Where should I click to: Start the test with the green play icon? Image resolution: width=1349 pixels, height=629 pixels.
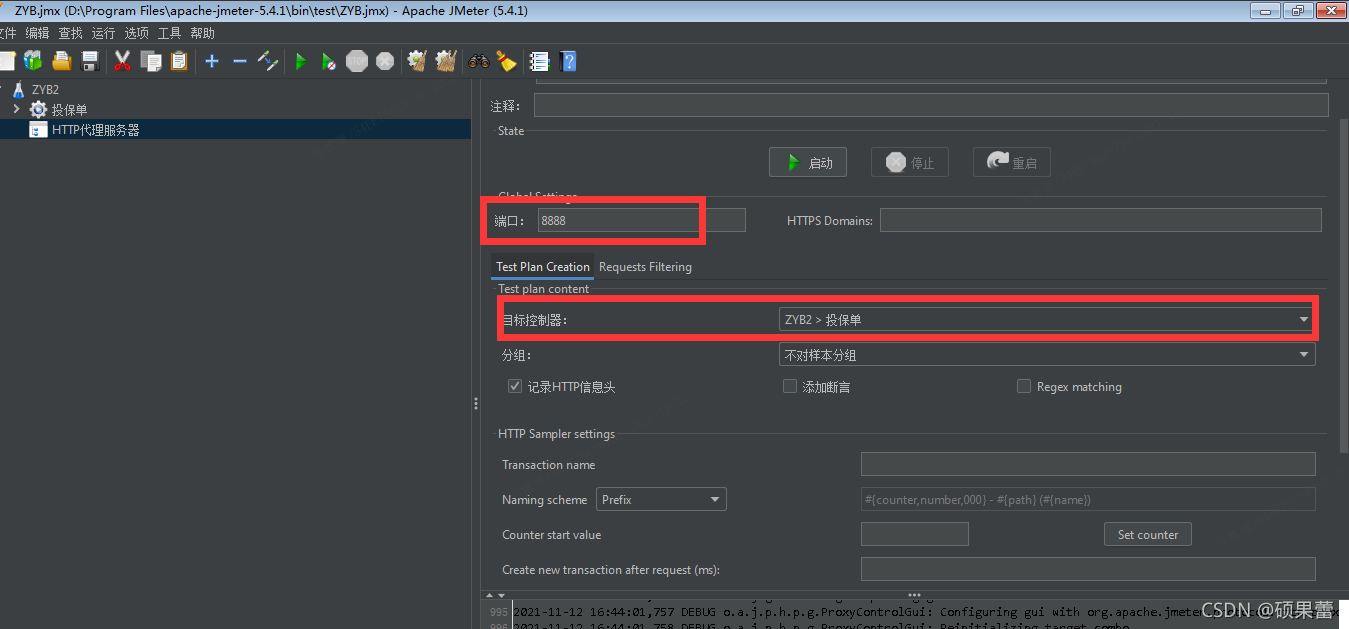point(300,61)
